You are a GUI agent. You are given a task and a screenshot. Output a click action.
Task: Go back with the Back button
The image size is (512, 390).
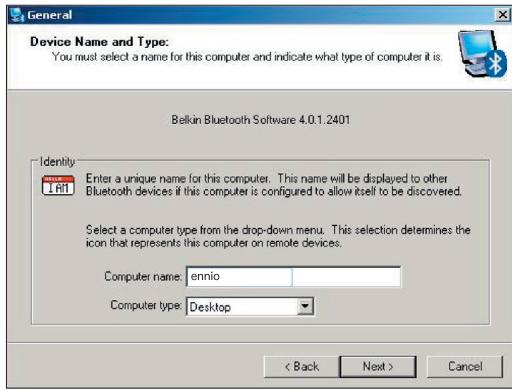click(302, 367)
